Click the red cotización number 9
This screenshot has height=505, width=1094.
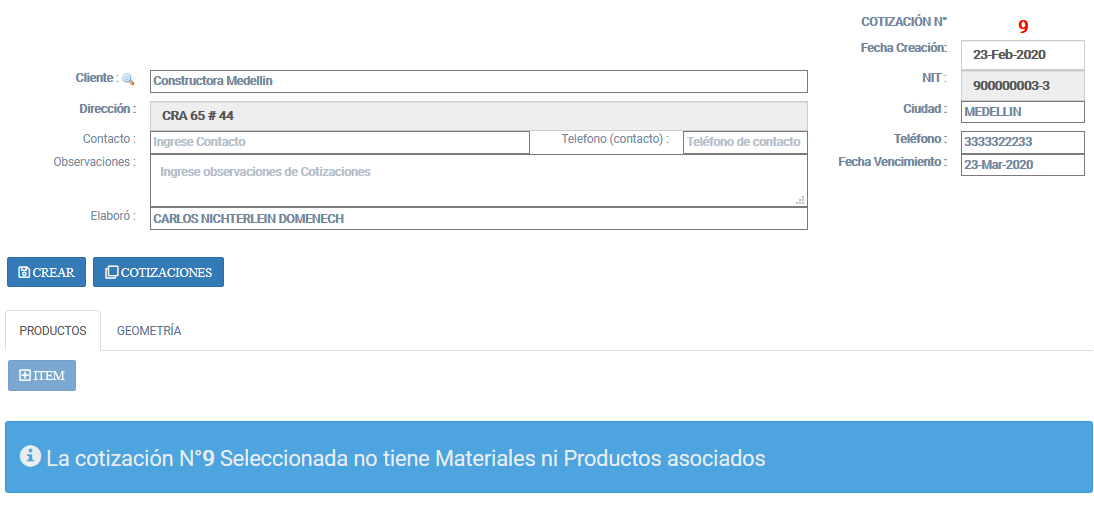point(1023,27)
